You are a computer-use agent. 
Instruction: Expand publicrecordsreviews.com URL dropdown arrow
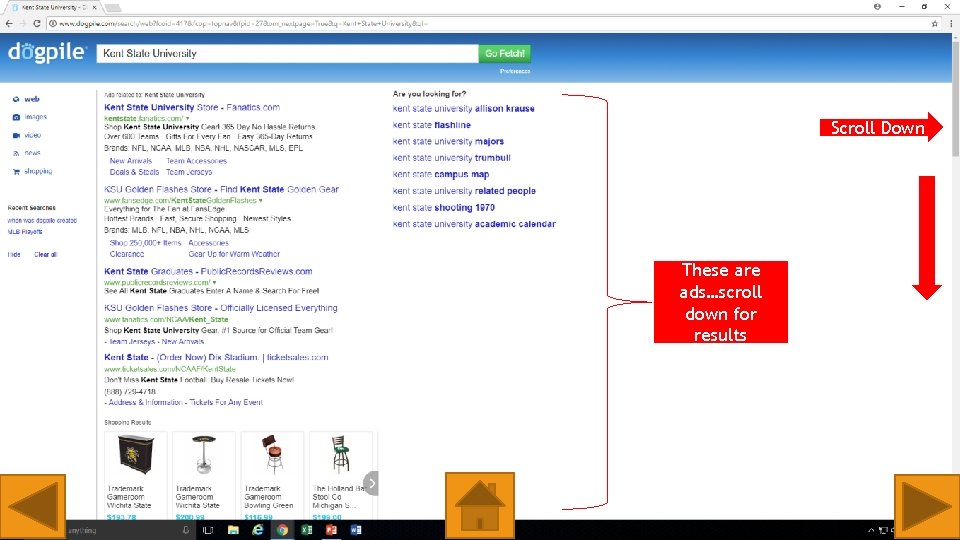214,282
